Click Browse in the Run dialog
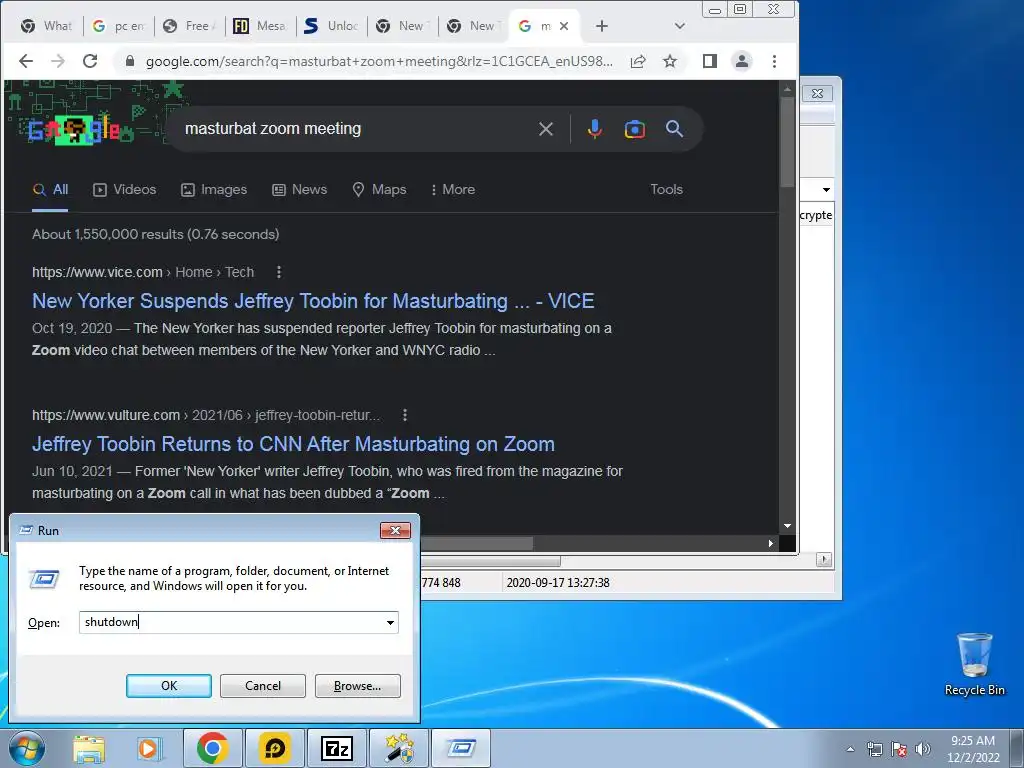This screenshot has width=1024, height=768. [357, 686]
